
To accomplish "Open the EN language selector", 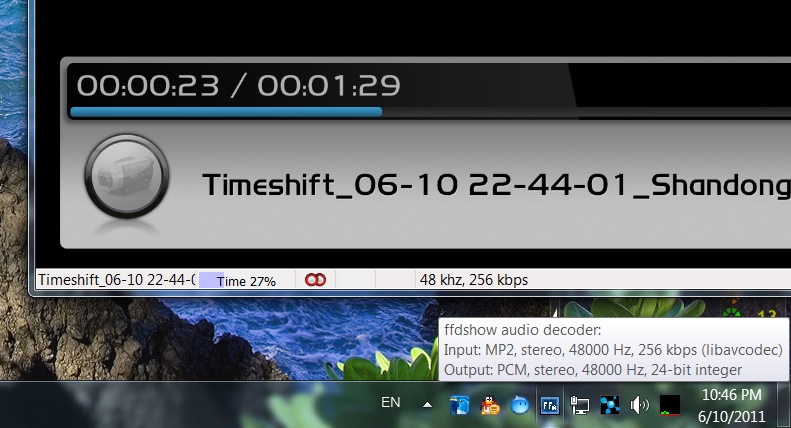I will click(x=390, y=402).
